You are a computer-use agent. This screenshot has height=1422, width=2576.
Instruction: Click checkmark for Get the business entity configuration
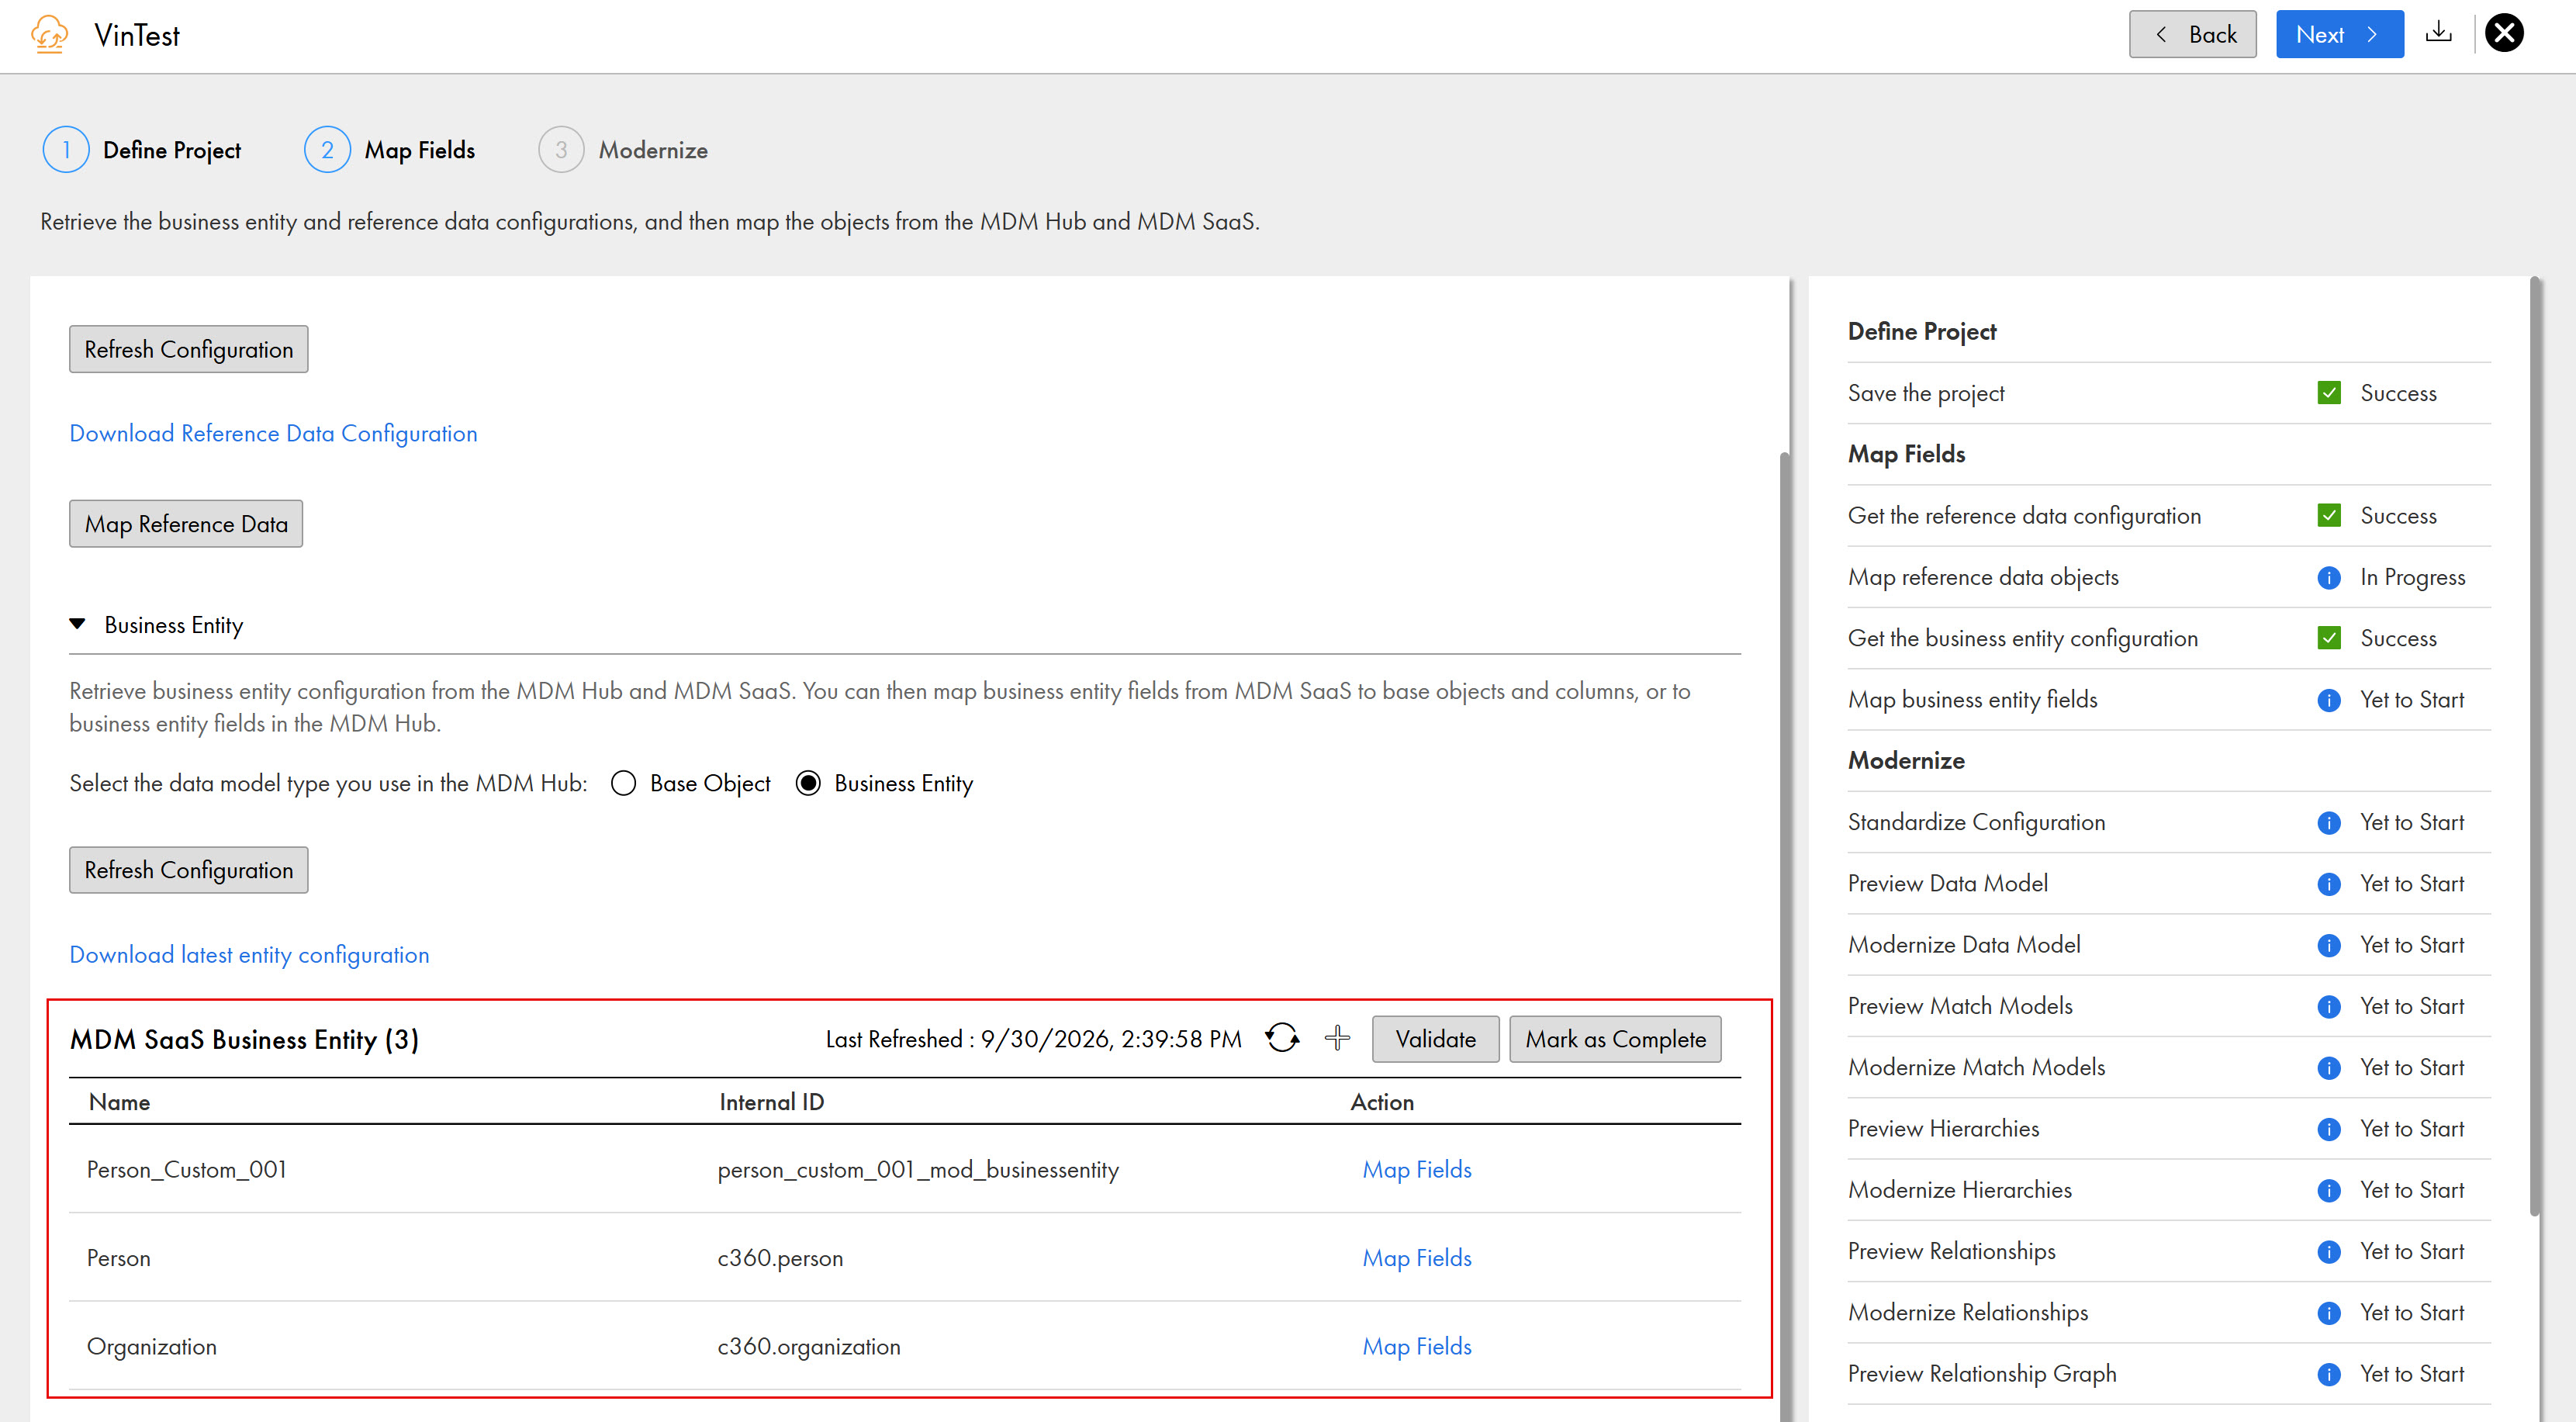click(x=2329, y=638)
